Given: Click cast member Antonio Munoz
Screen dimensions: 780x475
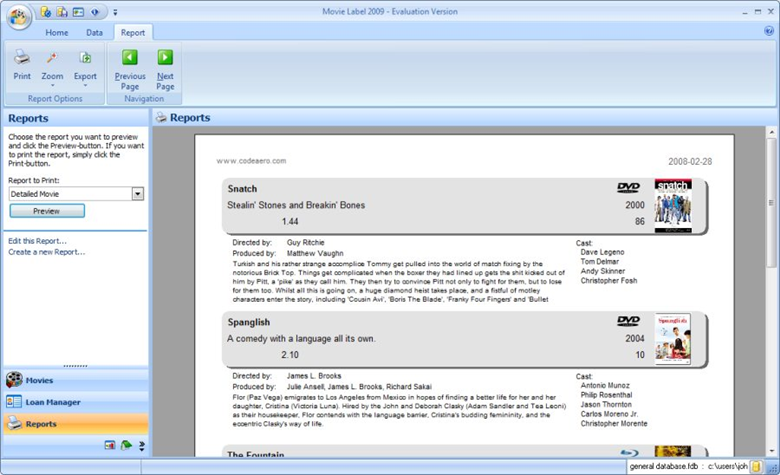Looking at the screenshot, I should [x=605, y=385].
